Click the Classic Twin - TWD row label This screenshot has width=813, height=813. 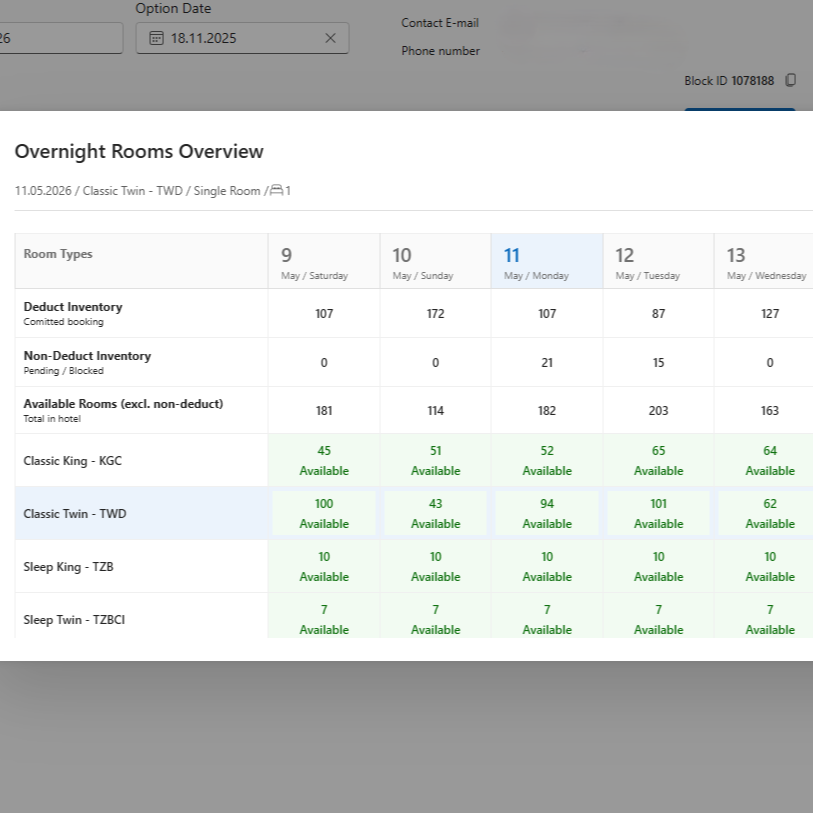[75, 514]
